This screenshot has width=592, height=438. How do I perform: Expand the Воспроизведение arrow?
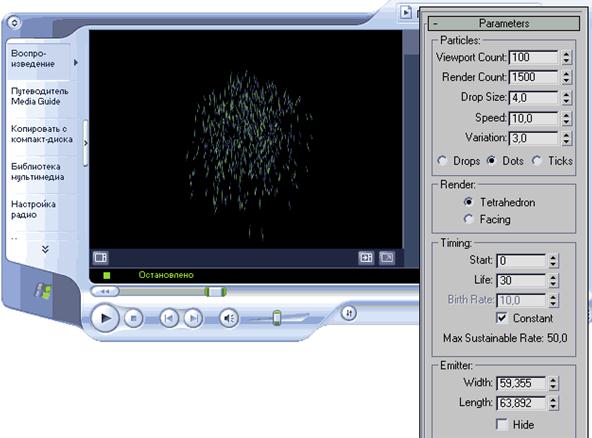[x=76, y=63]
